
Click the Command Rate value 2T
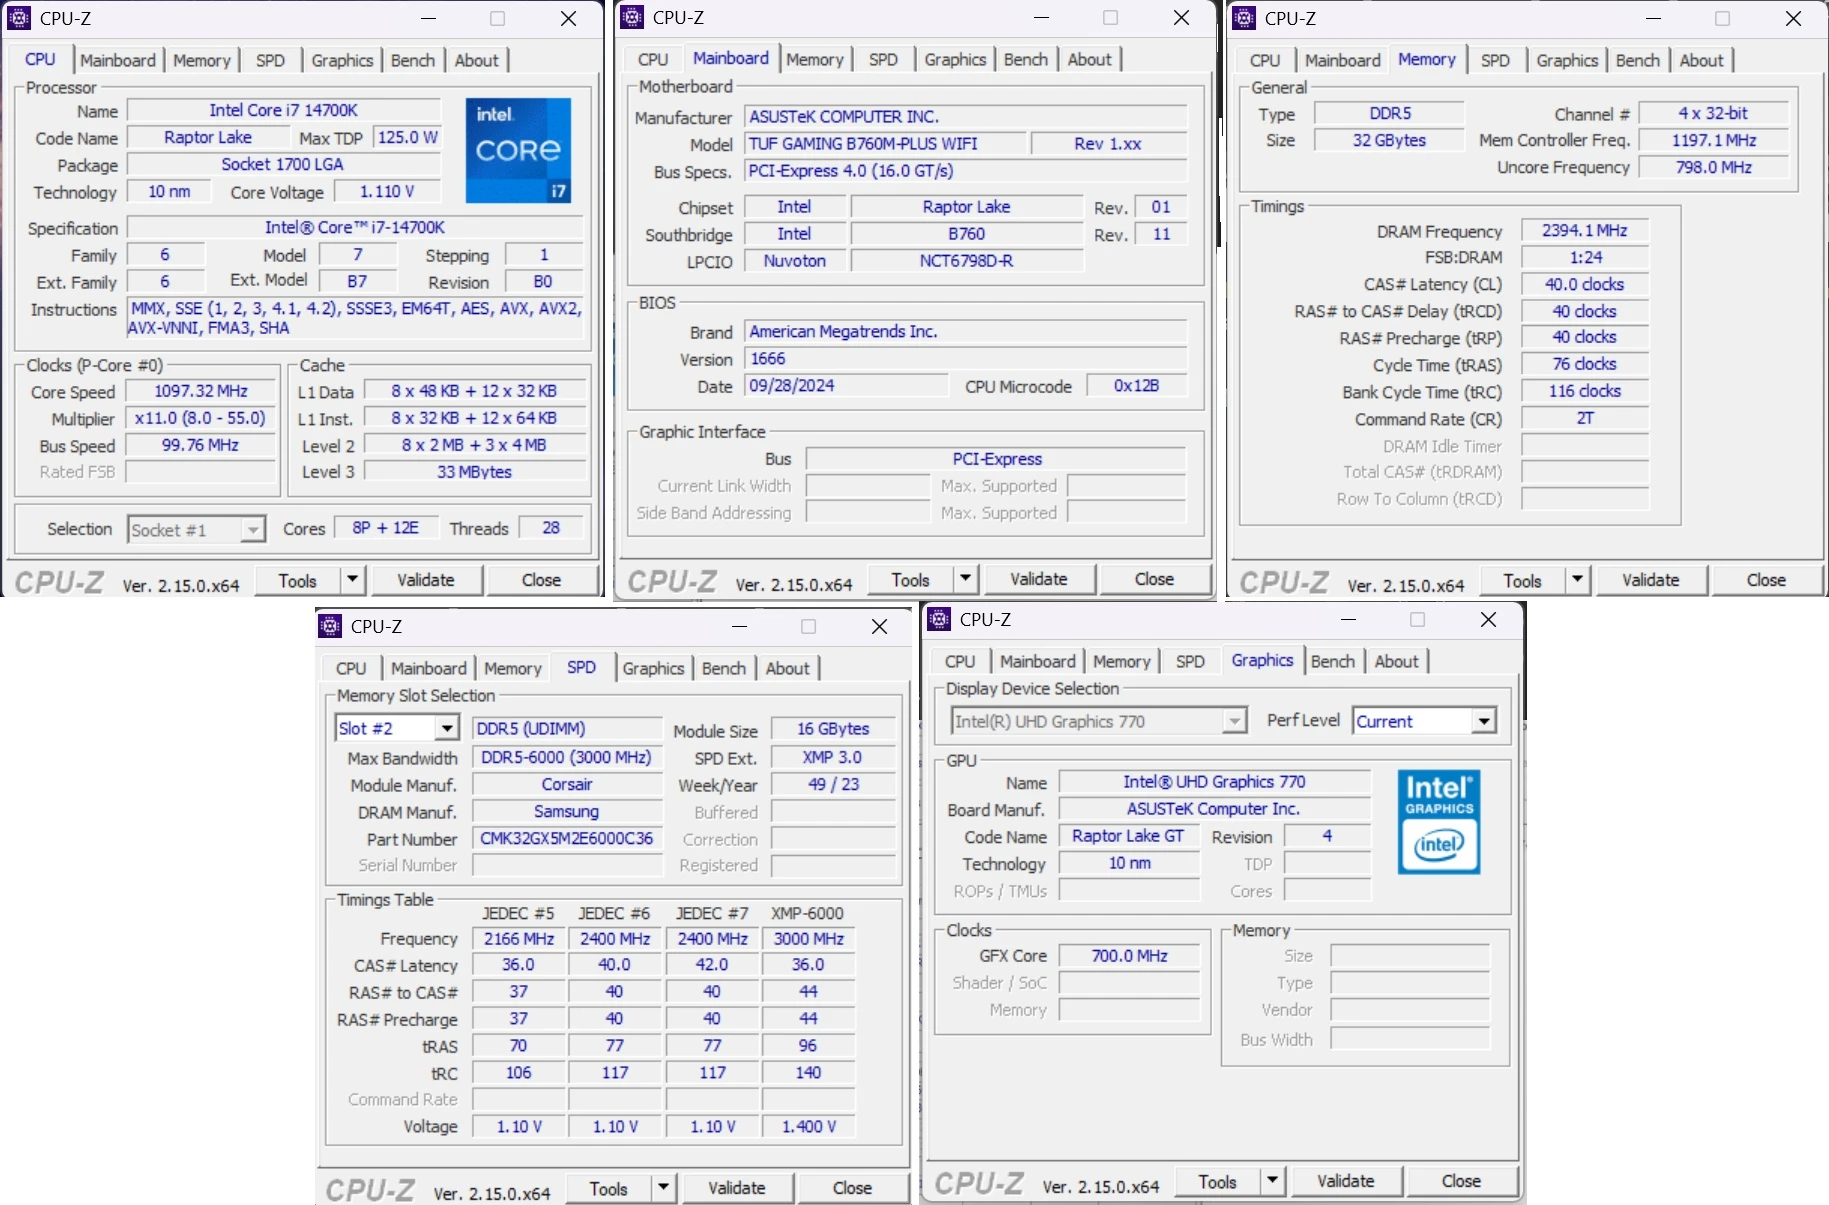point(1585,419)
